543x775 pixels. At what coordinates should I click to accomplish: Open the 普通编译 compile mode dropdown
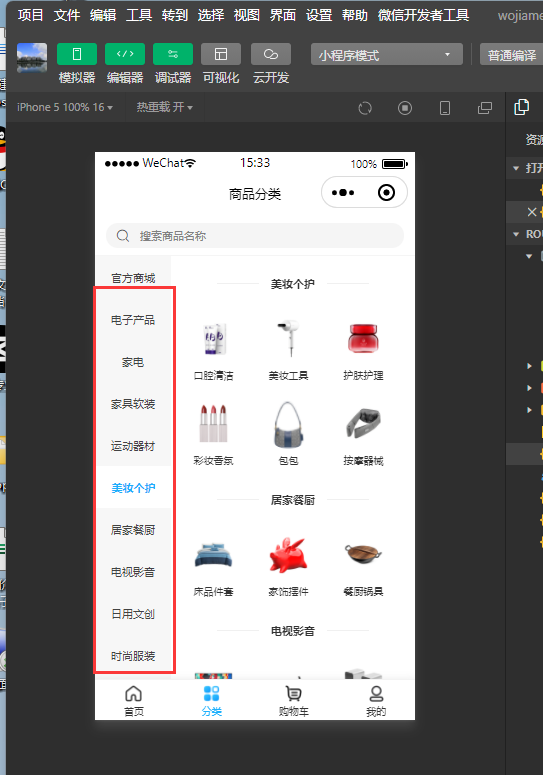[x=511, y=54]
